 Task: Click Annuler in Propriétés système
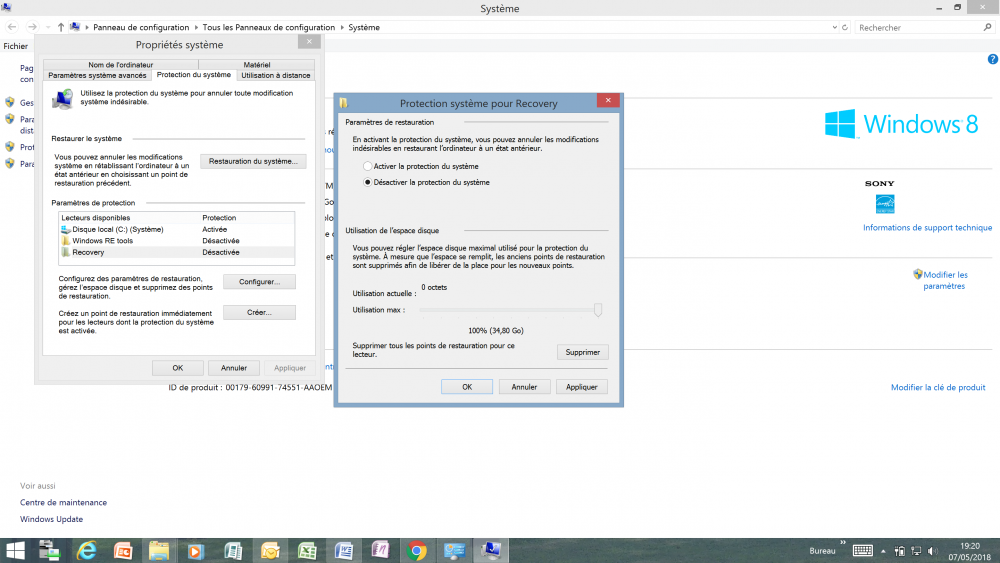coord(234,368)
